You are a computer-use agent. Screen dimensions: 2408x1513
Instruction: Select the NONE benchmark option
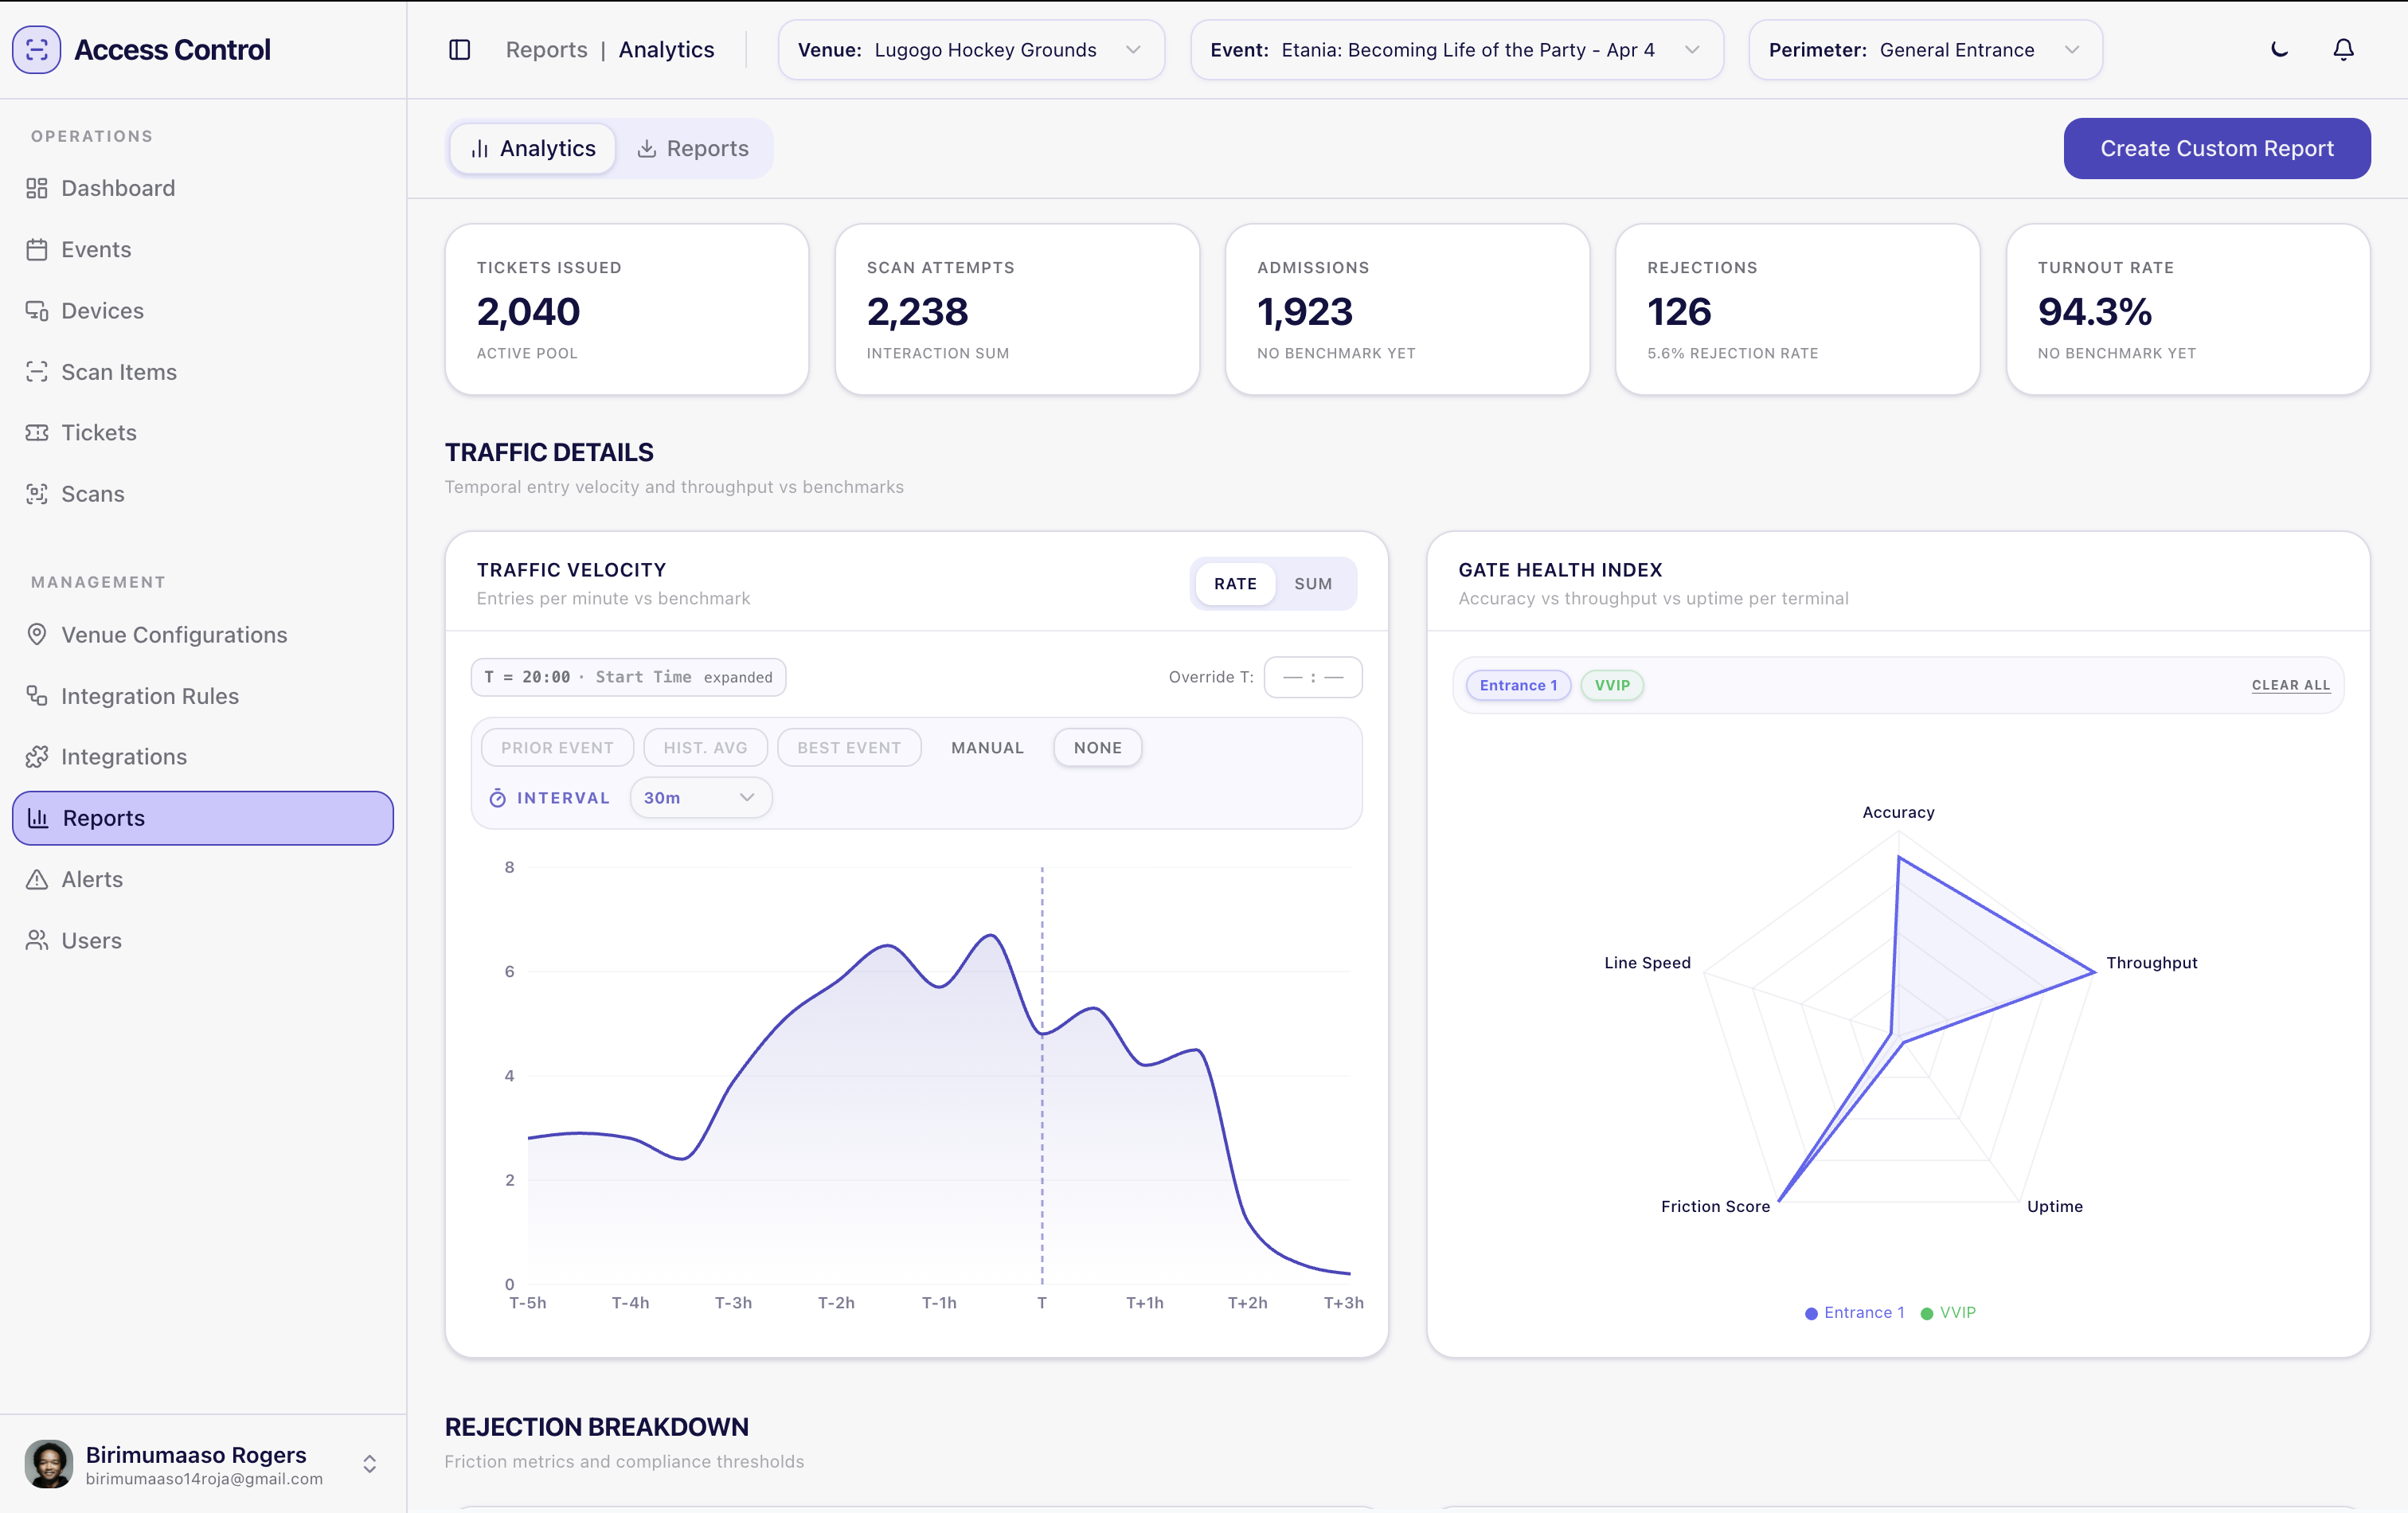point(1097,748)
